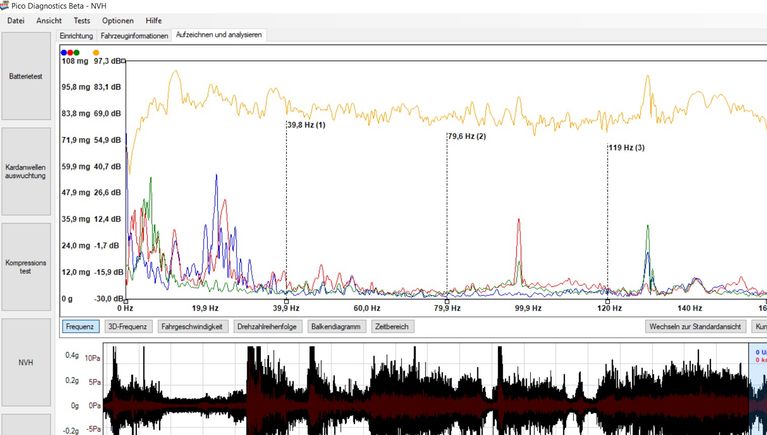Click Wechseln zur Standardansicht

(696, 326)
